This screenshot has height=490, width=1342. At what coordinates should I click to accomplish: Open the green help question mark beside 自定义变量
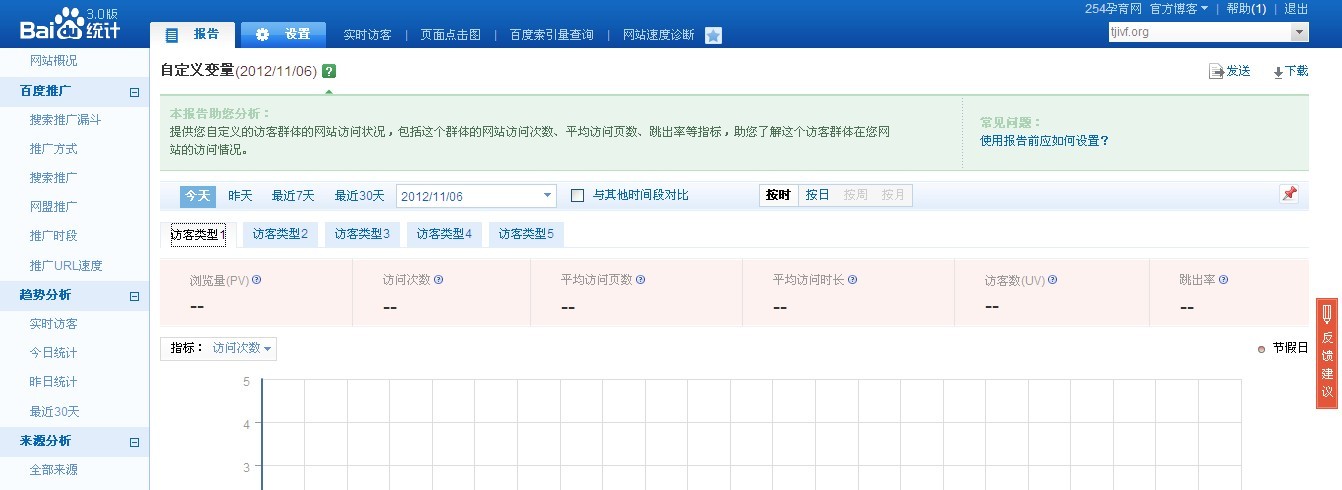330,71
